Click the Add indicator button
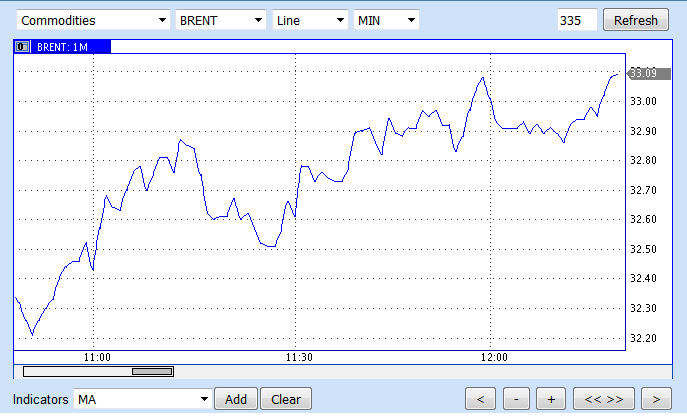This screenshot has height=420, width=687. (x=236, y=399)
